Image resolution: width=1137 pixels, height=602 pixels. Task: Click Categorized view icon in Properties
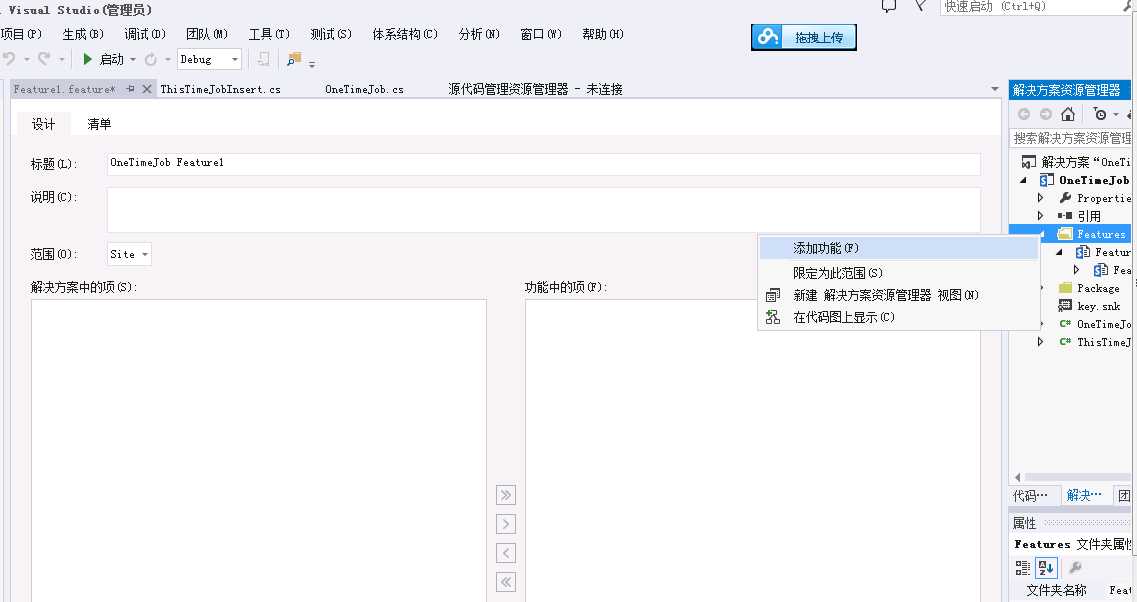(1022, 567)
